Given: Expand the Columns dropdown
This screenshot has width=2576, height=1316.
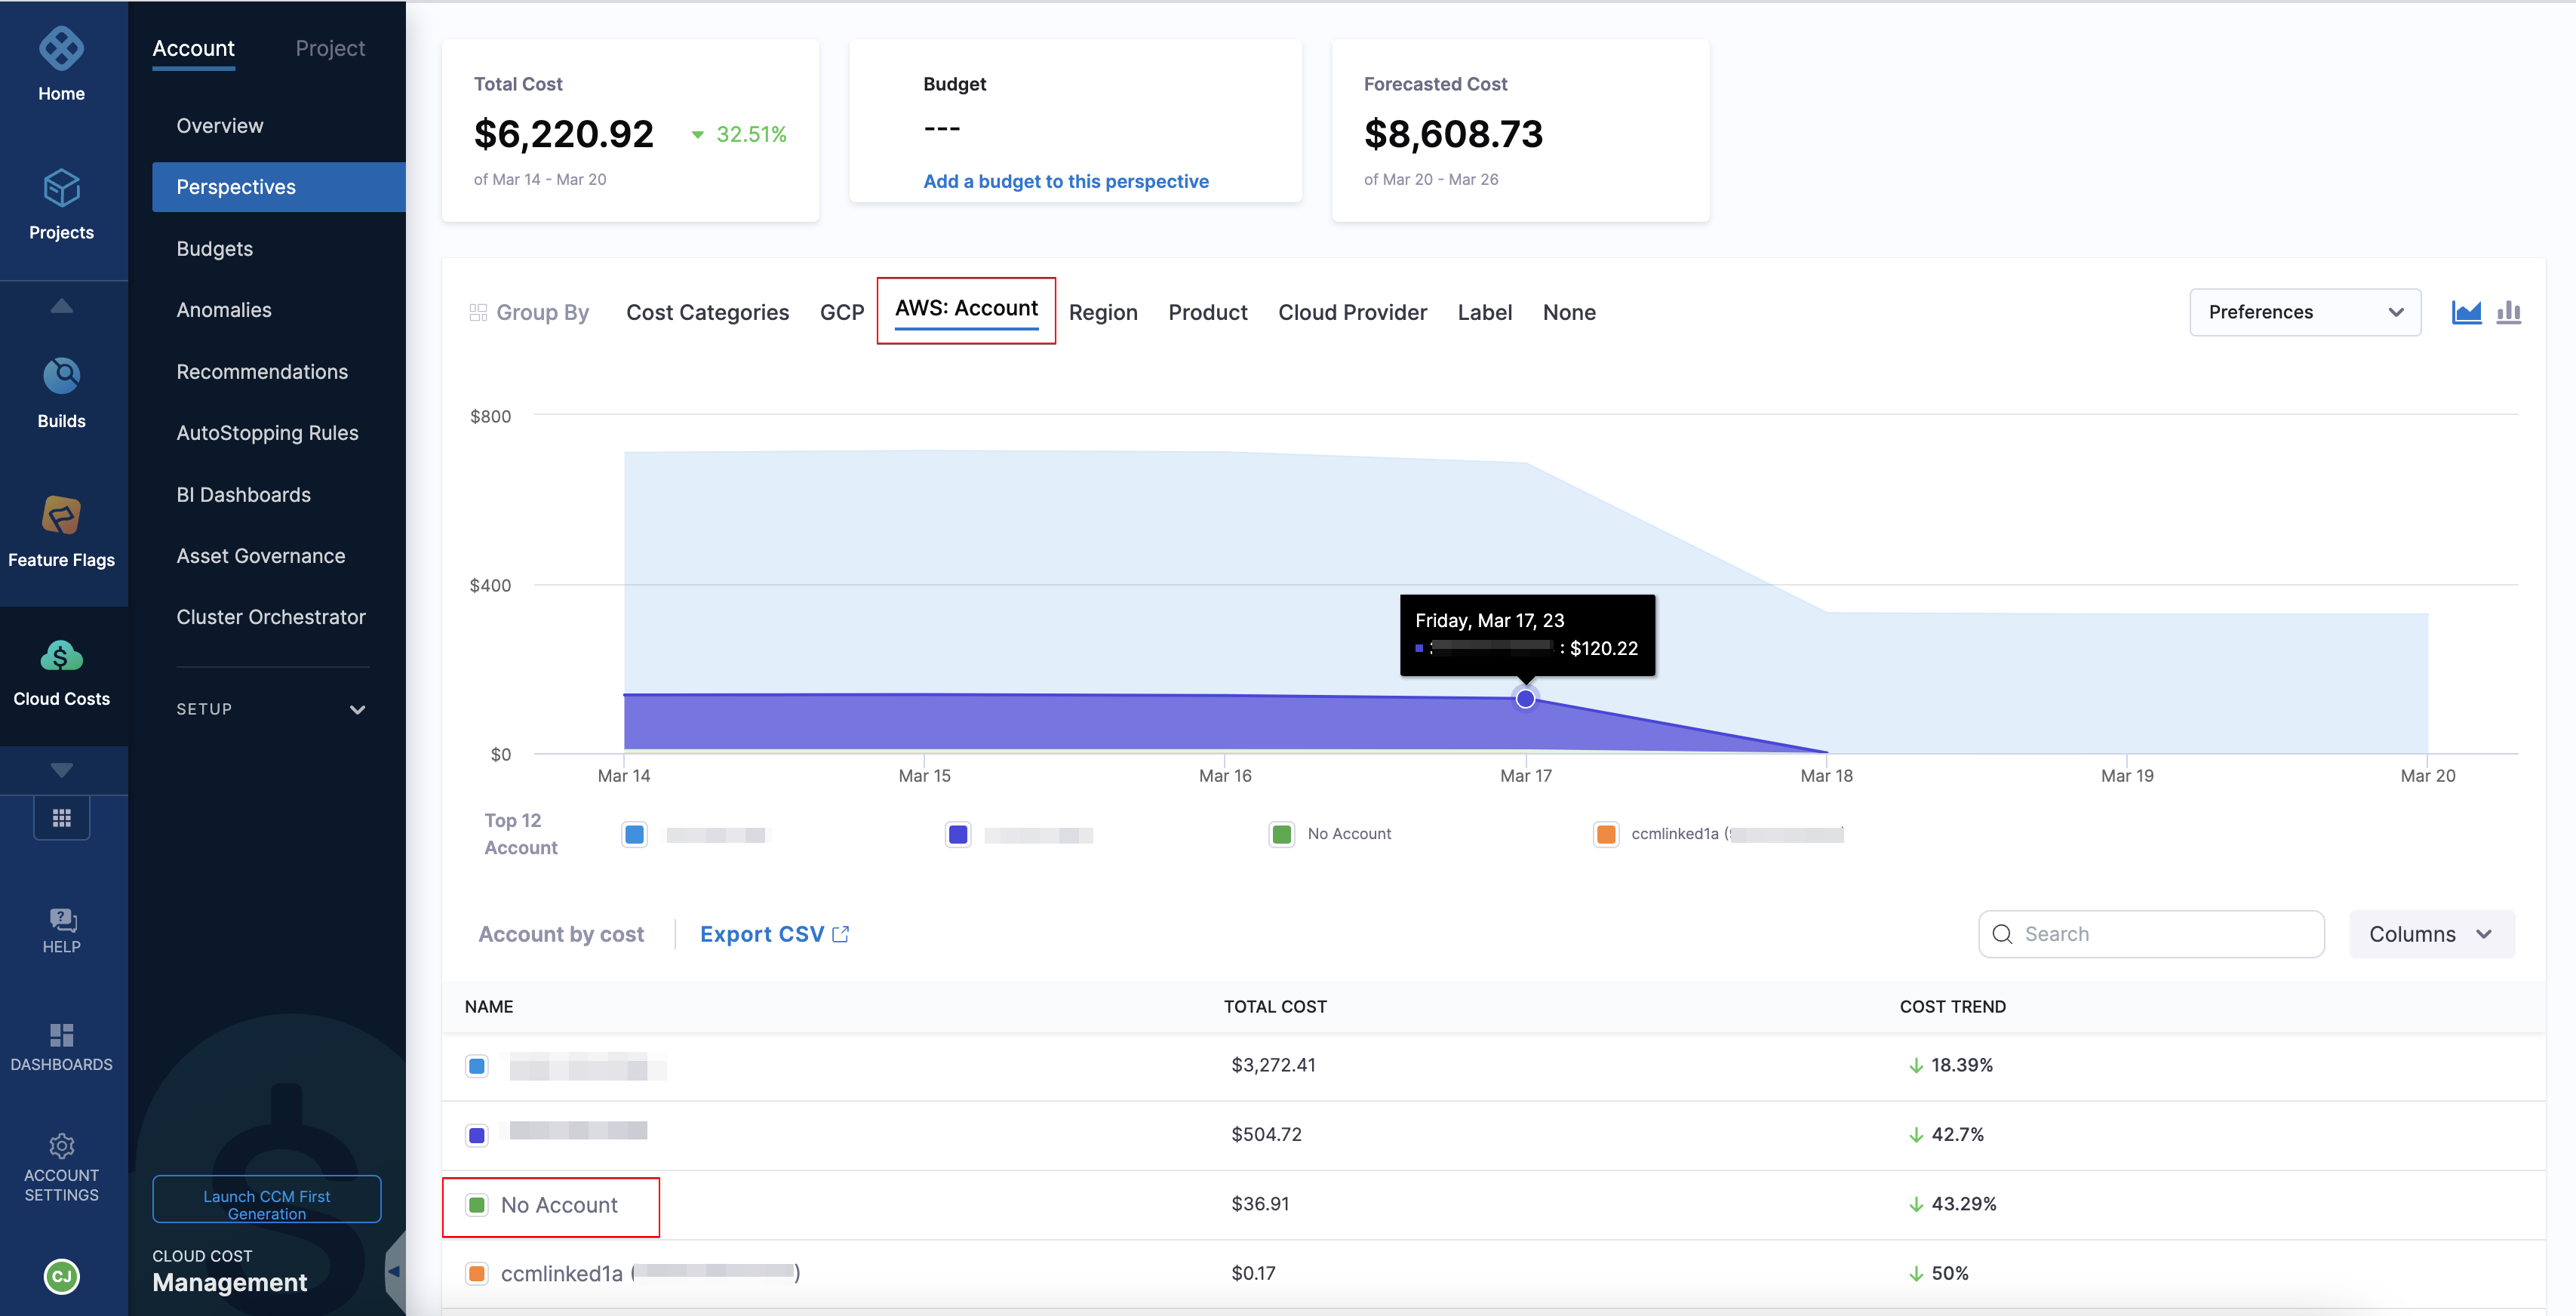Looking at the screenshot, I should [x=2431, y=934].
